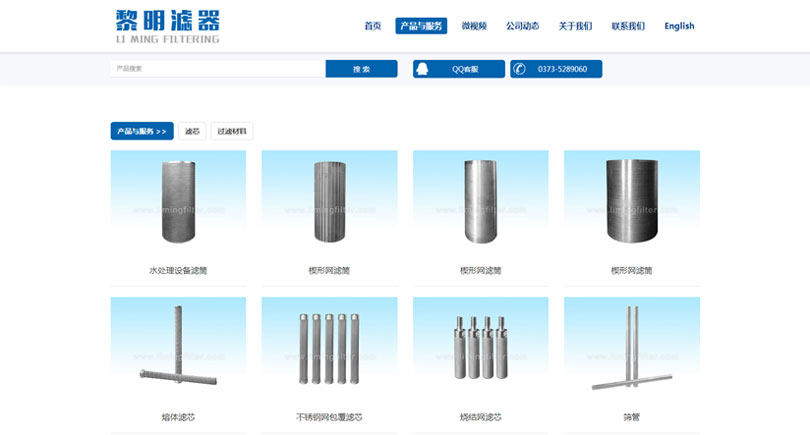Click the telephone handset icon

point(519,69)
